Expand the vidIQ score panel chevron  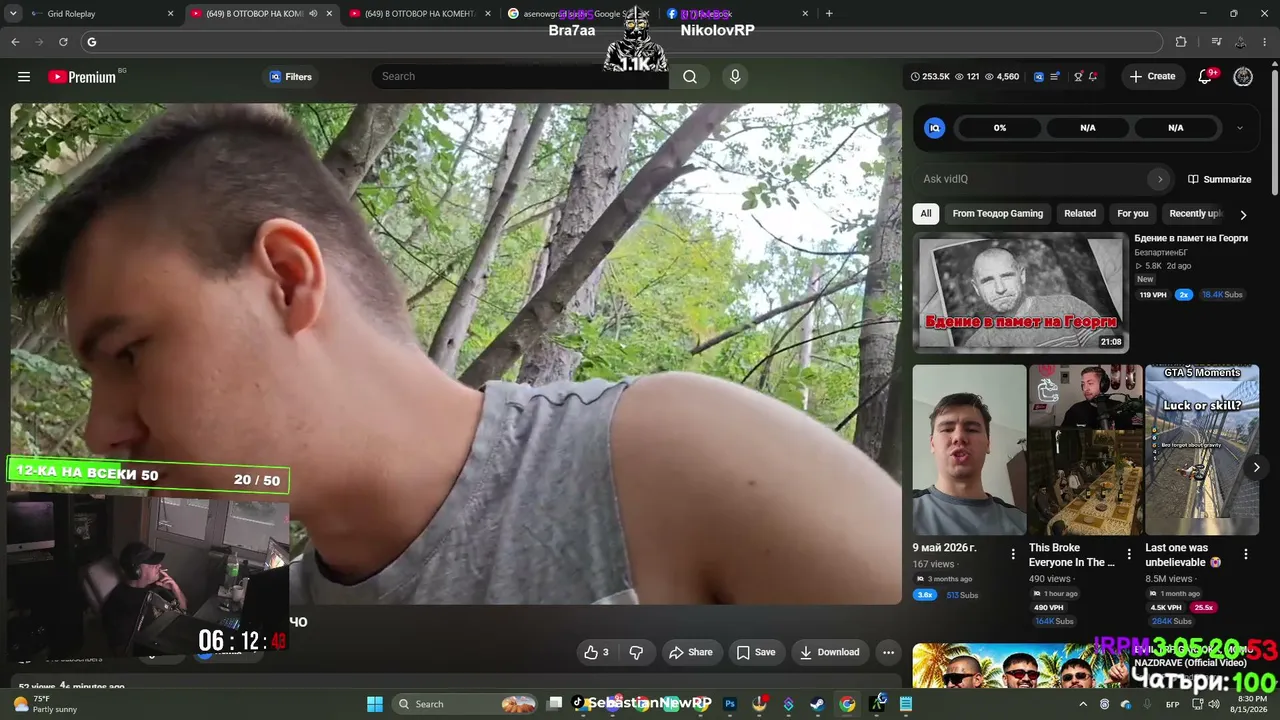[1240, 128]
